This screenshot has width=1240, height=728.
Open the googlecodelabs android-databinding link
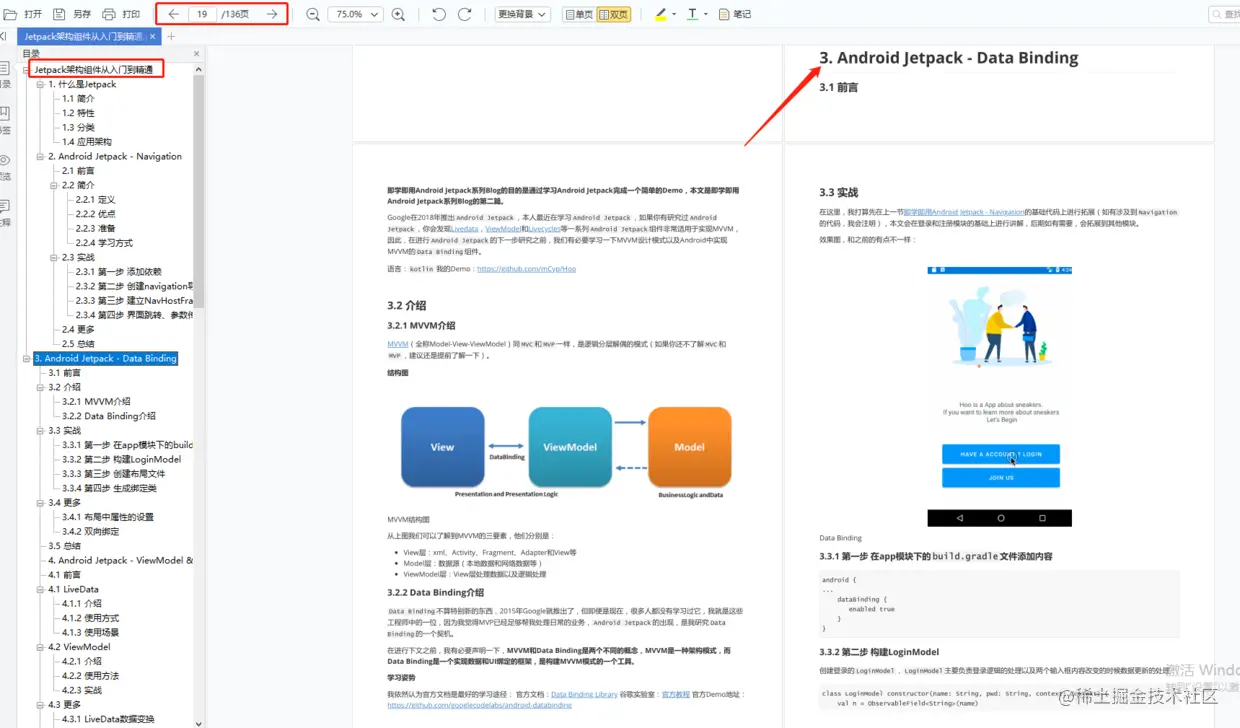coord(480,705)
